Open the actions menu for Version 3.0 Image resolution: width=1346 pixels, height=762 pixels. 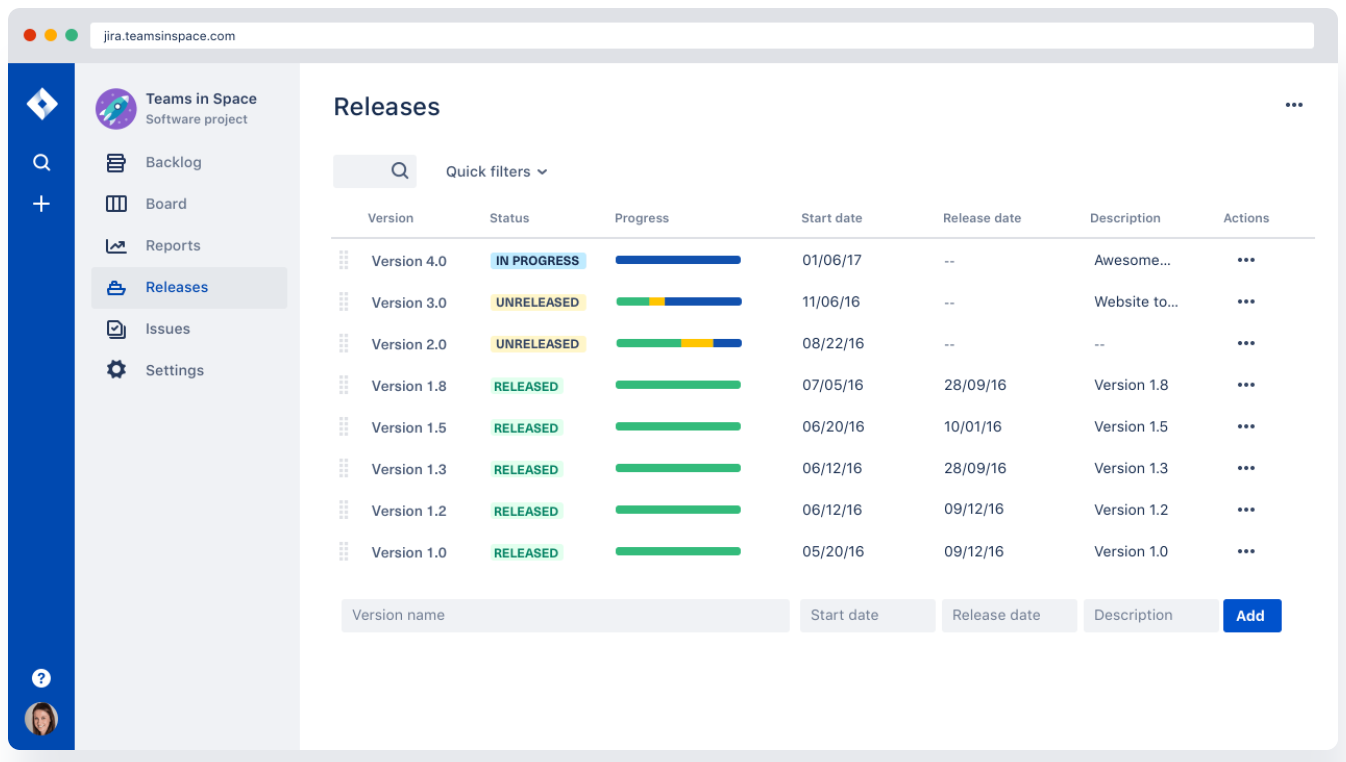pyautogui.click(x=1245, y=302)
